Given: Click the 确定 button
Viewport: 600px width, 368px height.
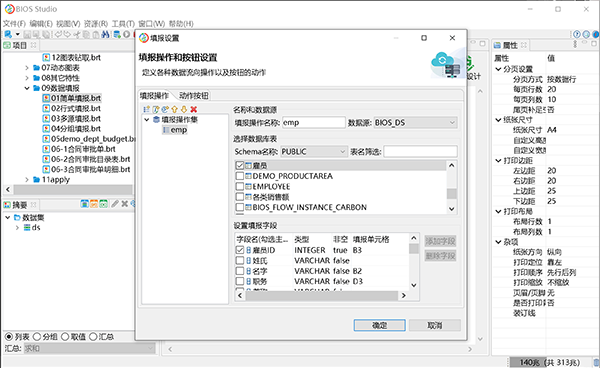Looking at the screenshot, I should coord(380,325).
